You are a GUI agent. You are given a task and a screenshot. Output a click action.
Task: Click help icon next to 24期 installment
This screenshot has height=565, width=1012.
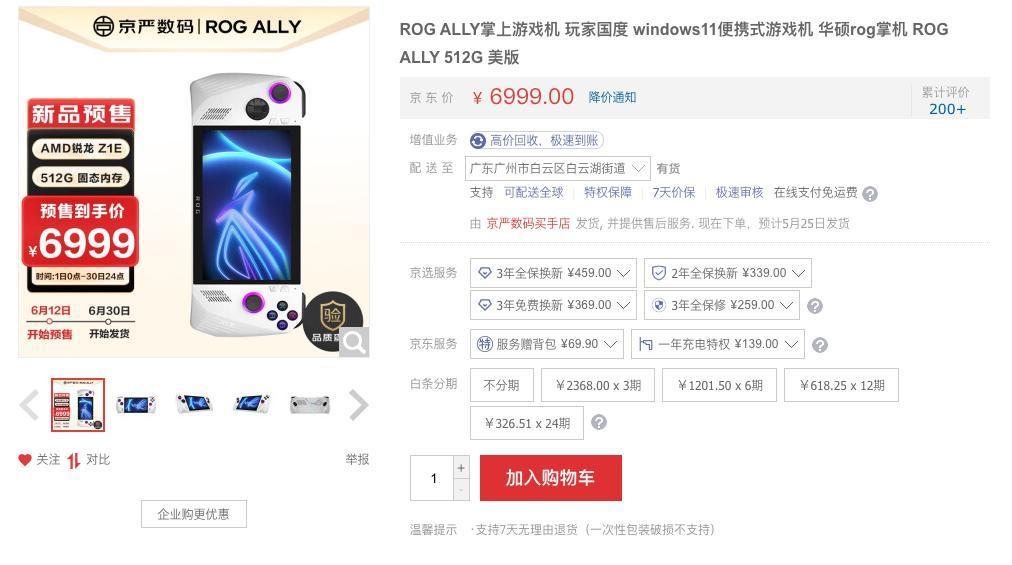point(599,422)
